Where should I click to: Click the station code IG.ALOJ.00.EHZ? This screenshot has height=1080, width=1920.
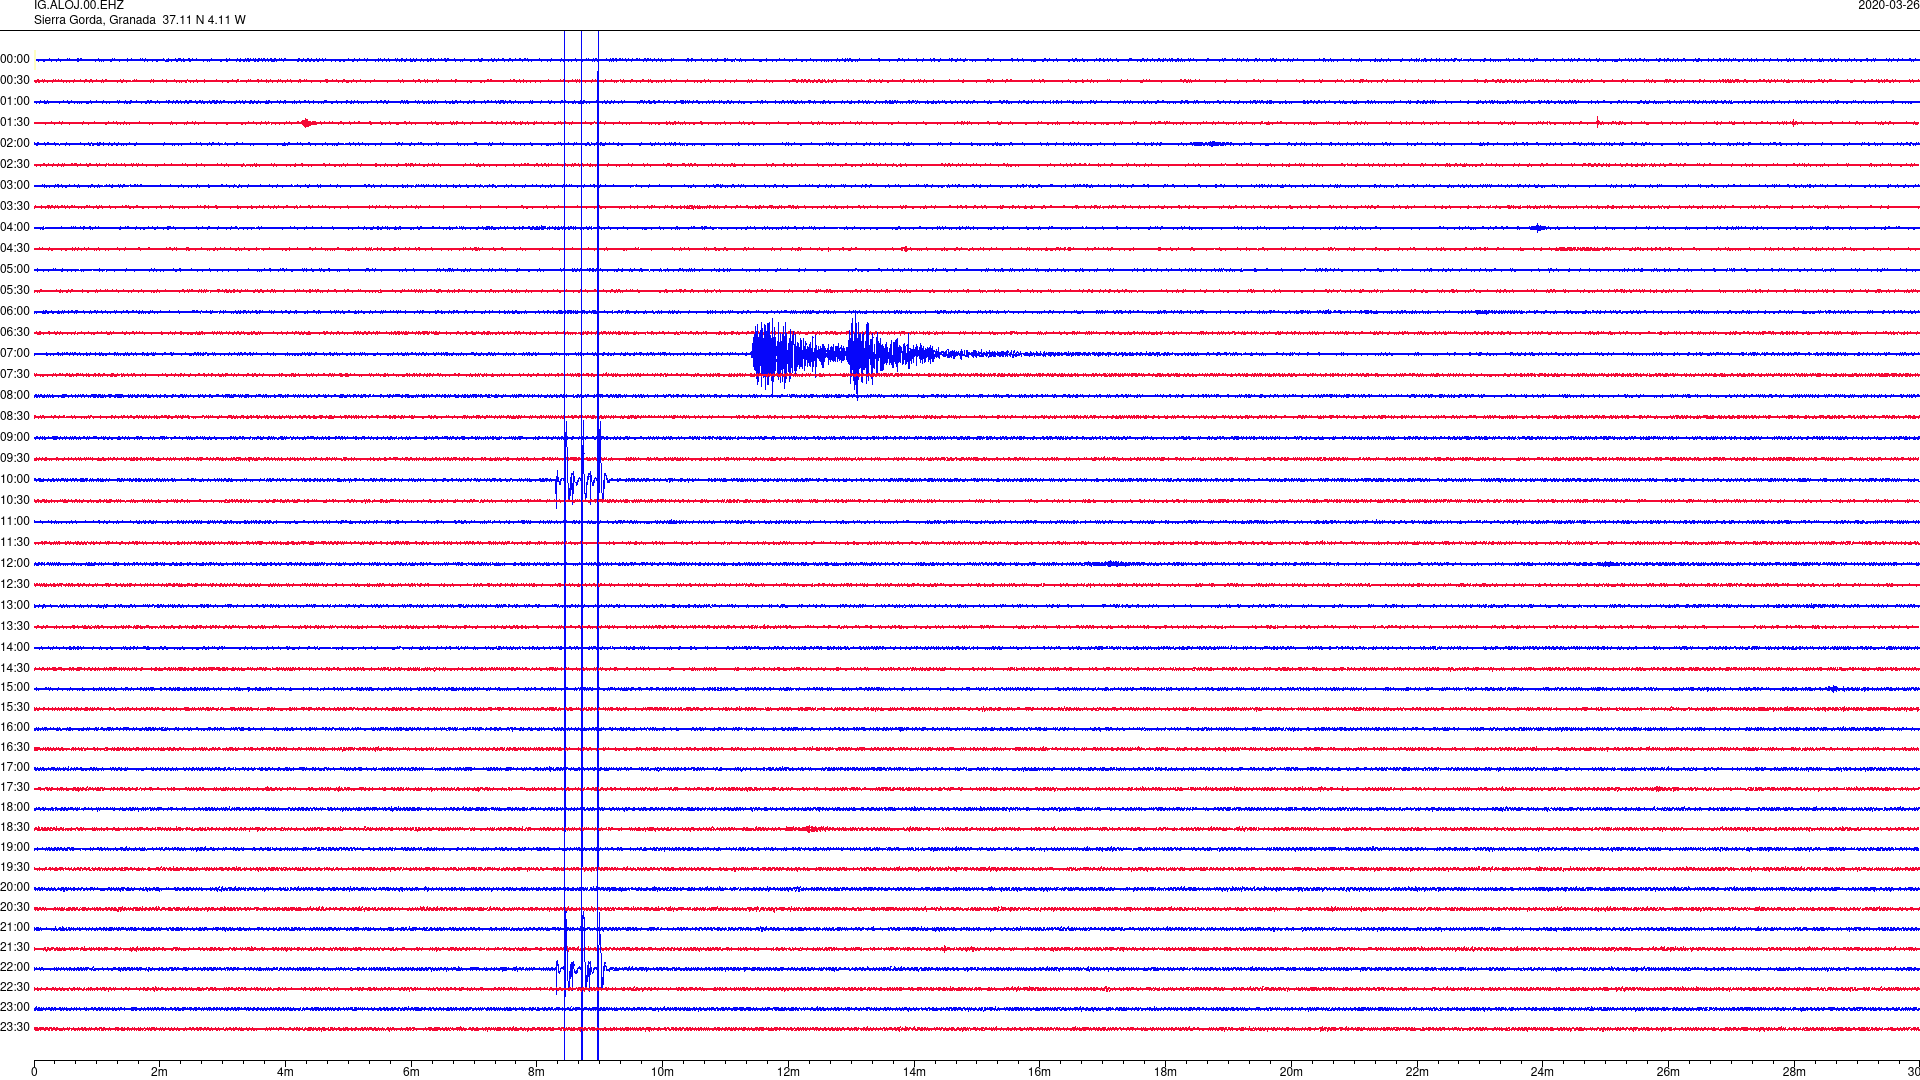79,5
